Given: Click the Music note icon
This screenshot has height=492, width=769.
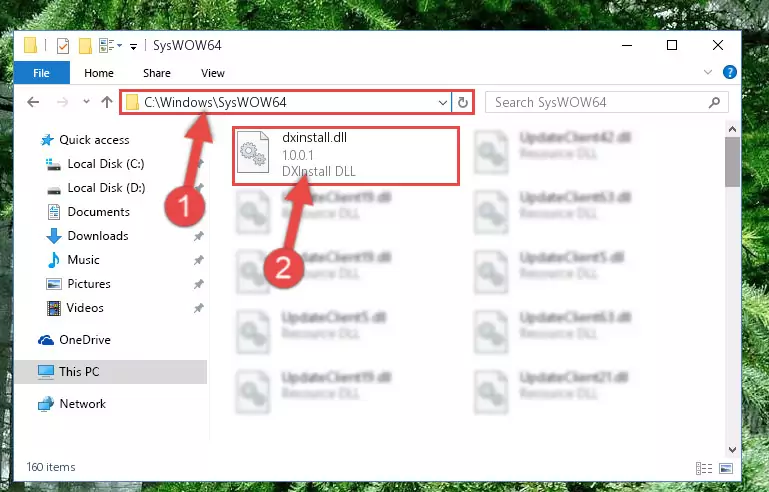Looking at the screenshot, I should 53,260.
